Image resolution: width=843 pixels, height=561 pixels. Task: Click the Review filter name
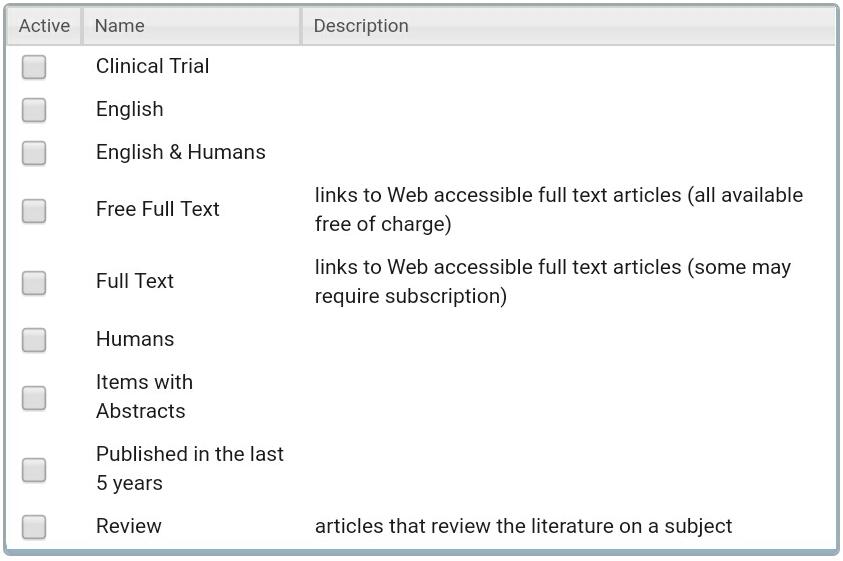click(x=128, y=526)
